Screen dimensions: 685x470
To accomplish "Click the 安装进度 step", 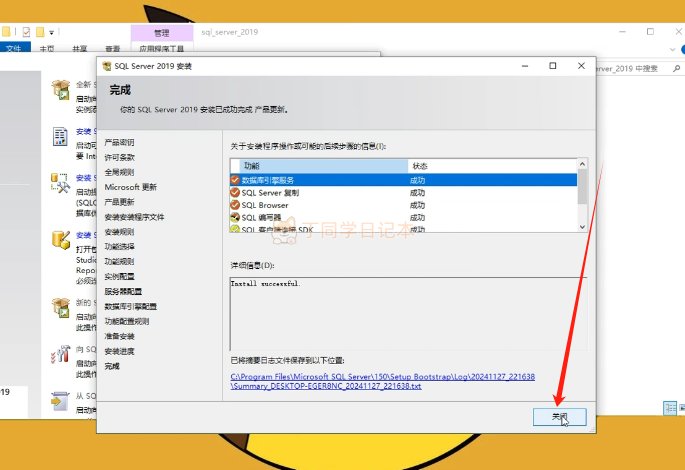I will tap(119, 351).
